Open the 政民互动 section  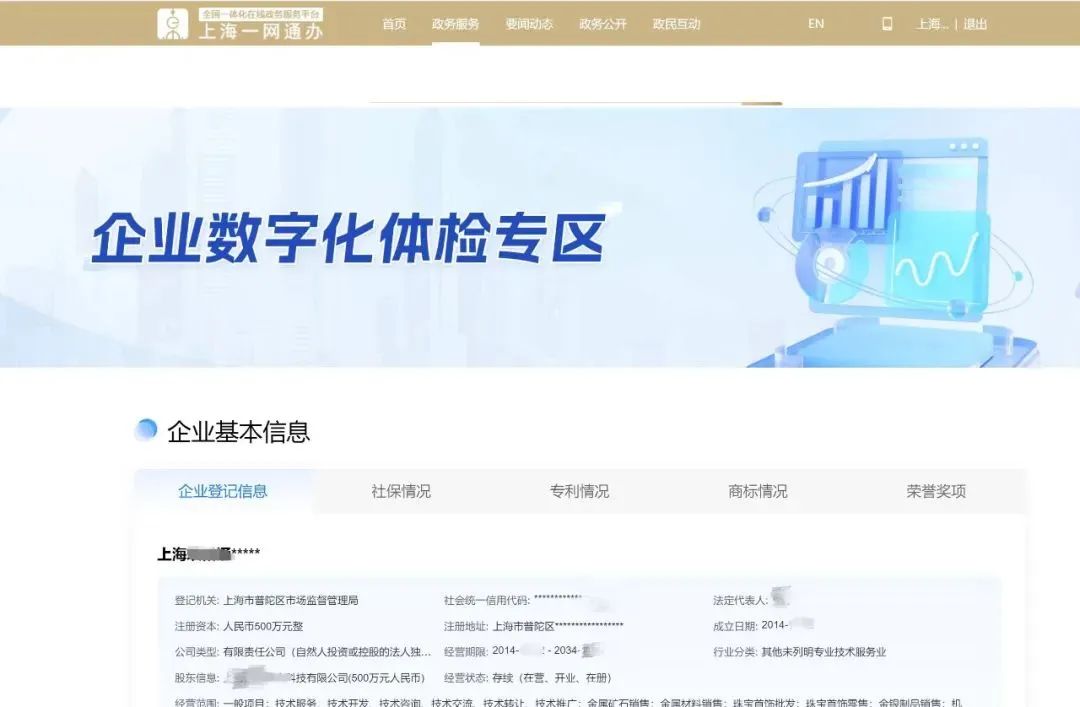(x=675, y=24)
